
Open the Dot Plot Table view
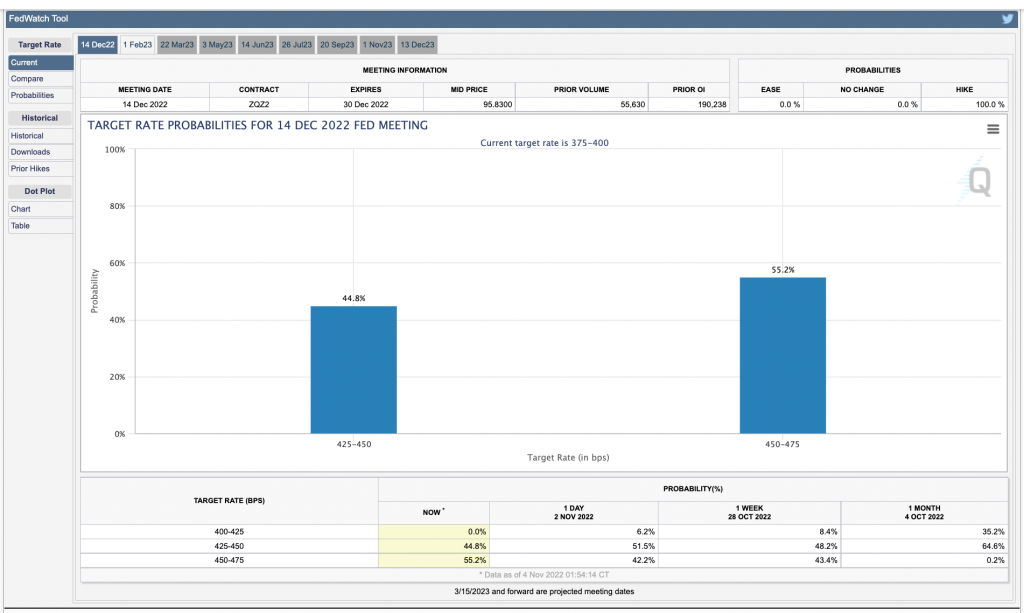pyautogui.click(x=40, y=226)
